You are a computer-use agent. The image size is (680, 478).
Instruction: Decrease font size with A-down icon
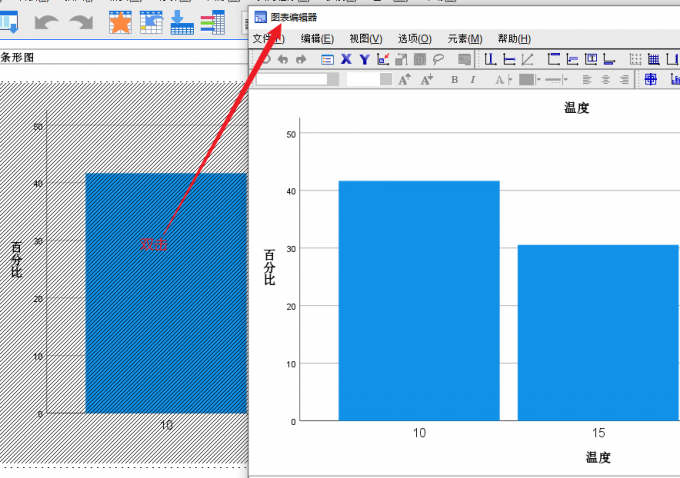pyautogui.click(x=427, y=79)
